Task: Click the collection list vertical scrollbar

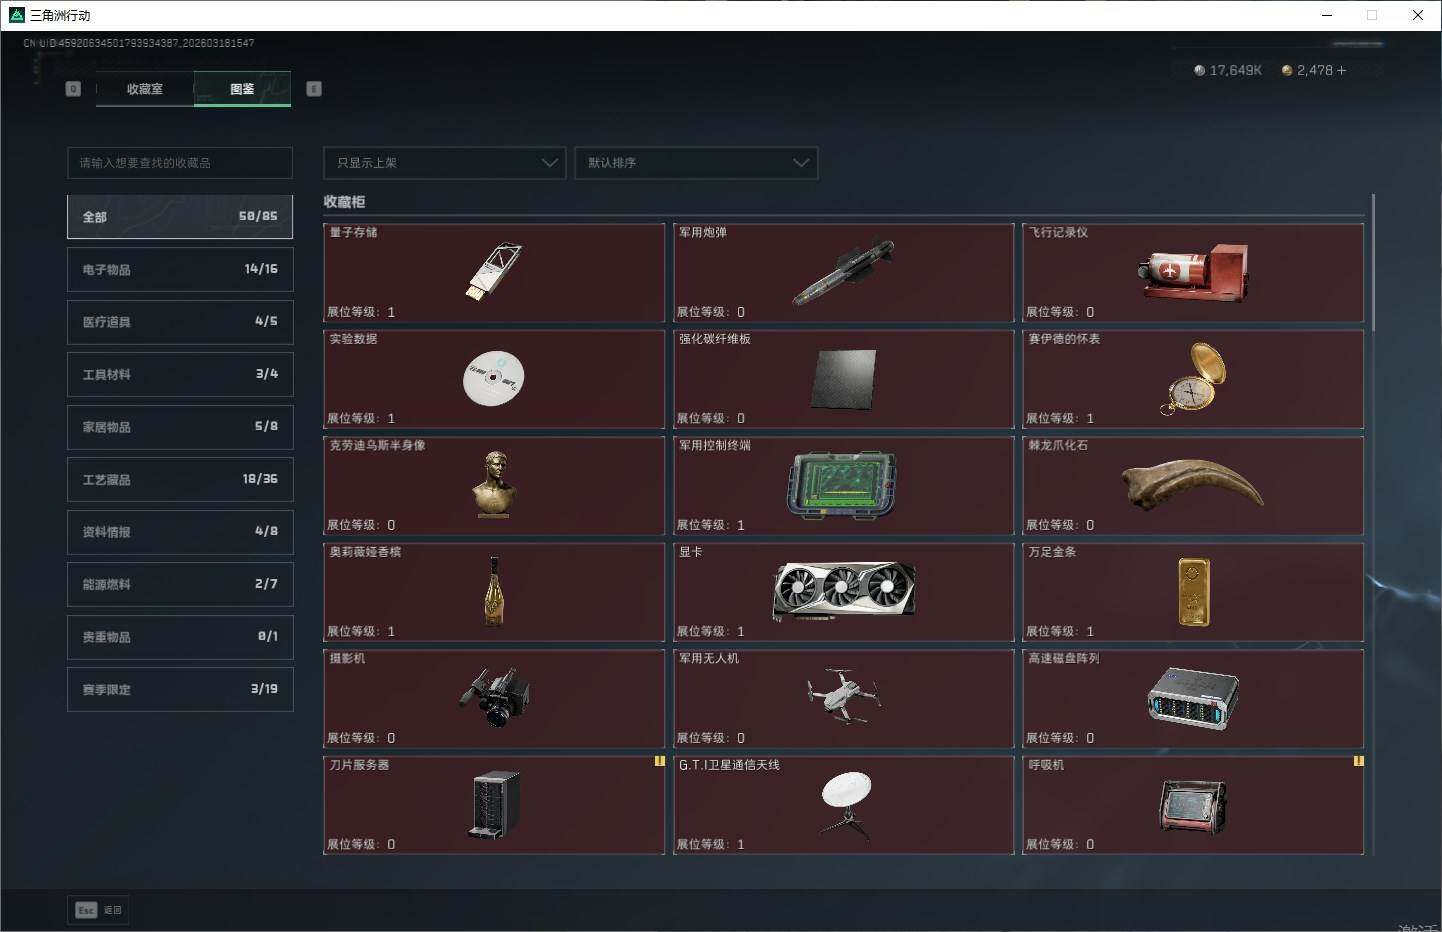Action: click(x=1373, y=262)
